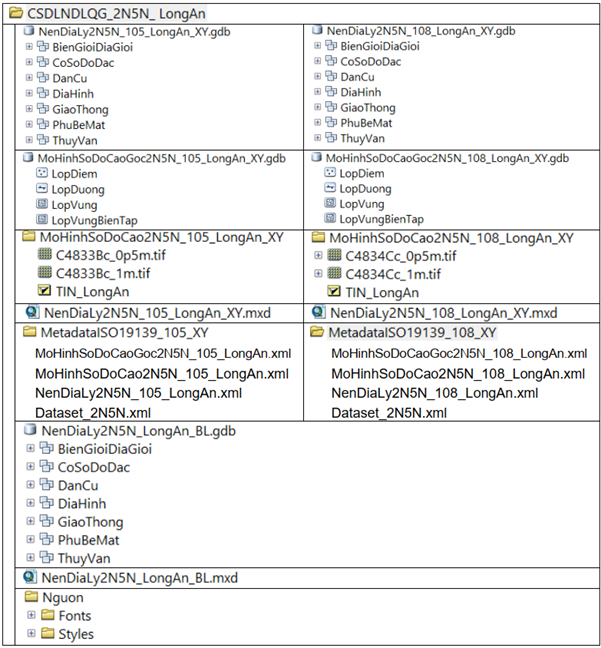Image resolution: width=601 pixels, height=648 pixels.
Task: Select the Styles folder under Nguon
Action: [75, 634]
